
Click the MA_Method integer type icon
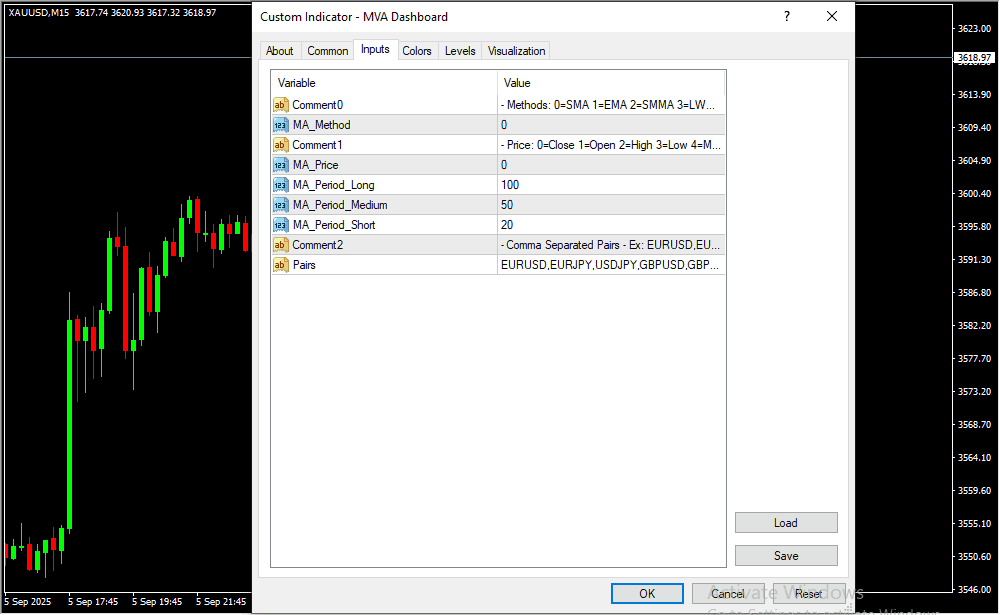tap(280, 125)
